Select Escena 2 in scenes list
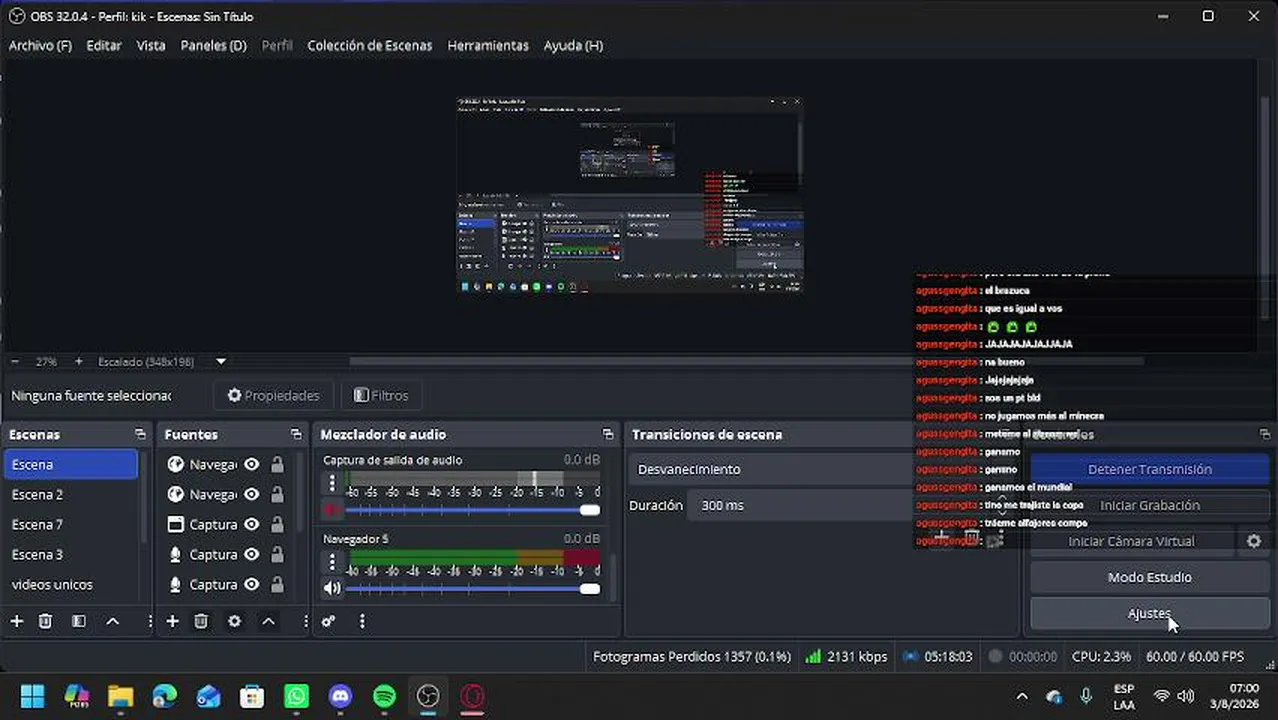Image resolution: width=1278 pixels, height=720 pixels. point(71,494)
